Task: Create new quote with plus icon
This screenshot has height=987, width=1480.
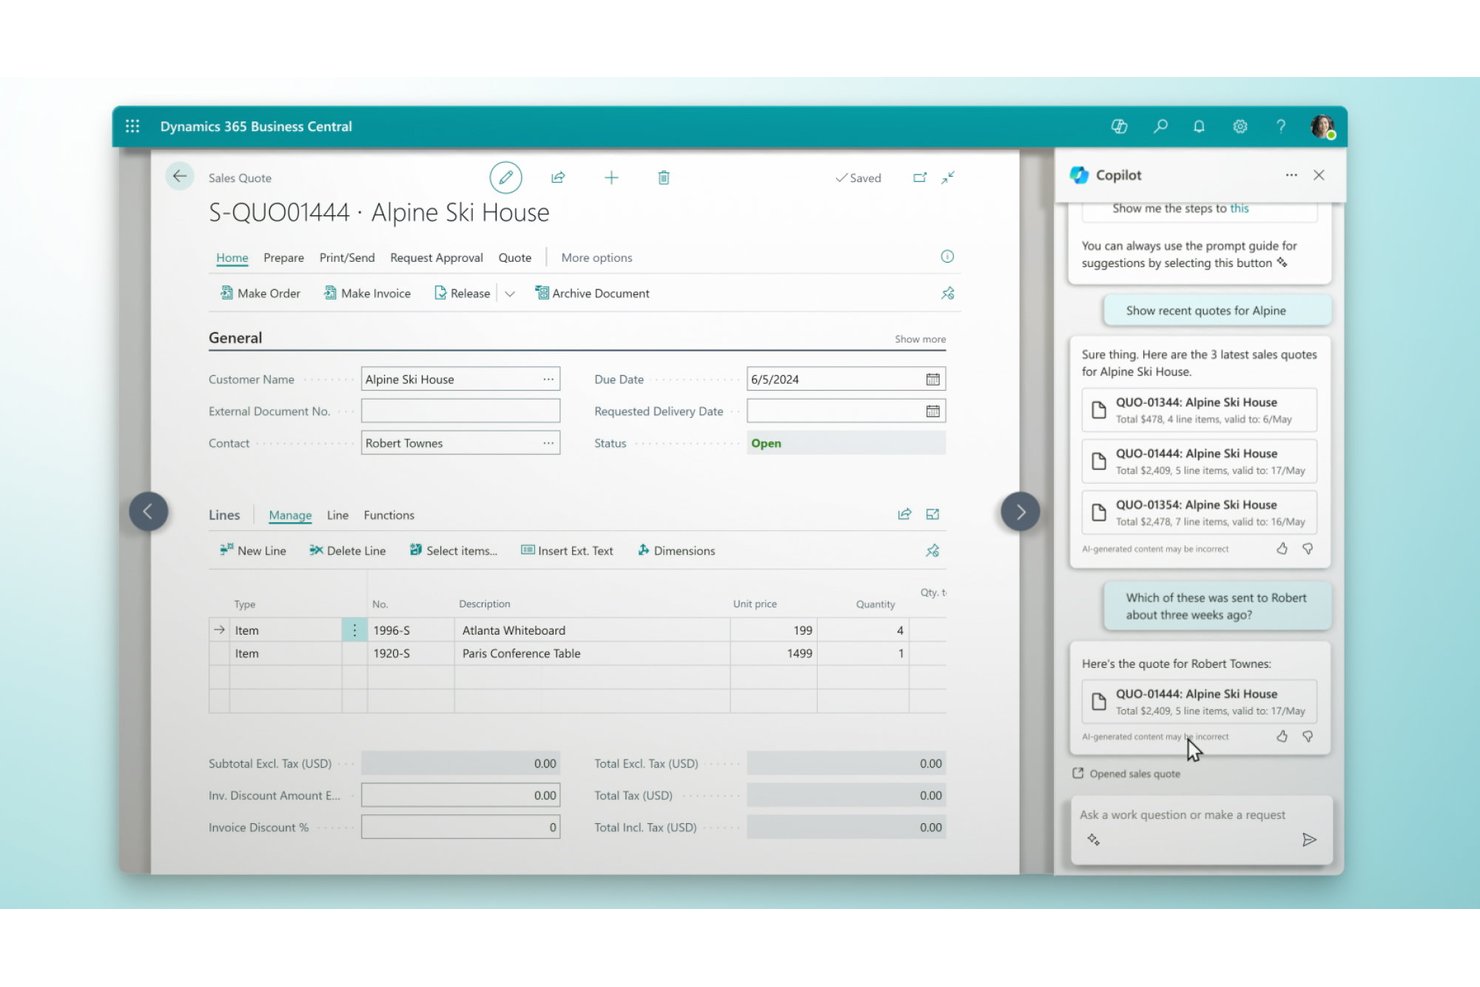Action: 611,177
